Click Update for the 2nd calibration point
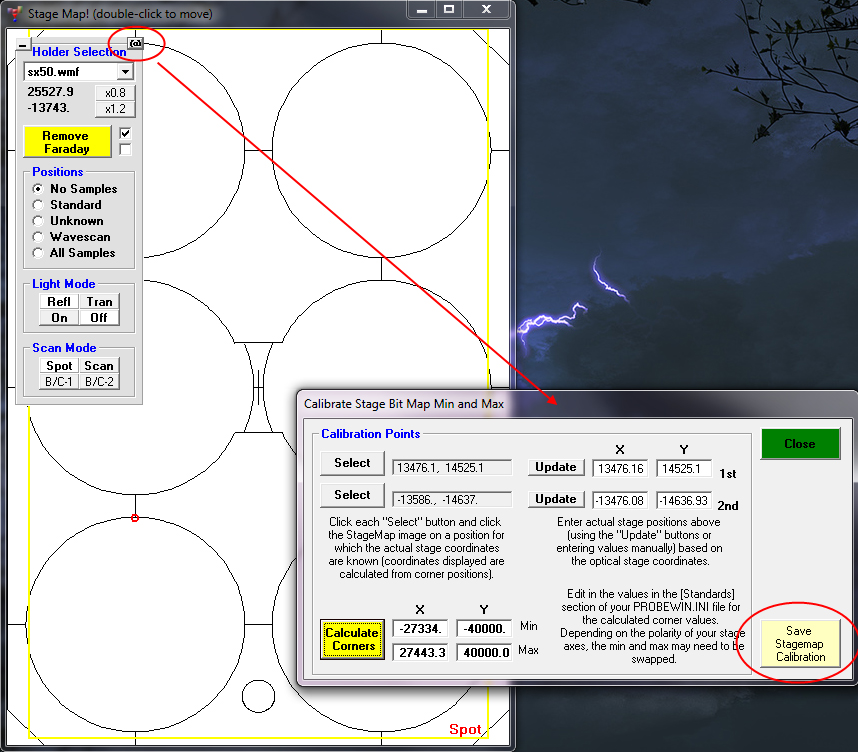Screen dimensions: 858x752 556,499
